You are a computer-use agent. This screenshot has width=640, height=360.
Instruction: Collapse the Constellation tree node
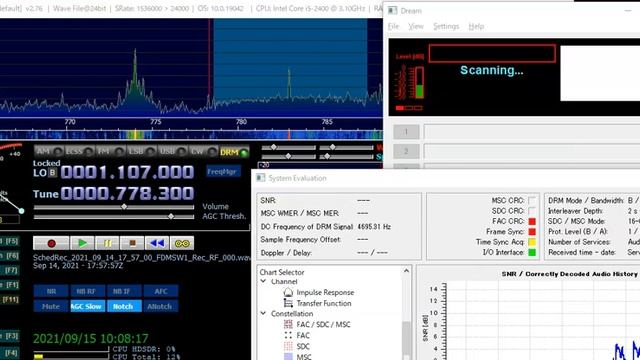tap(263, 313)
